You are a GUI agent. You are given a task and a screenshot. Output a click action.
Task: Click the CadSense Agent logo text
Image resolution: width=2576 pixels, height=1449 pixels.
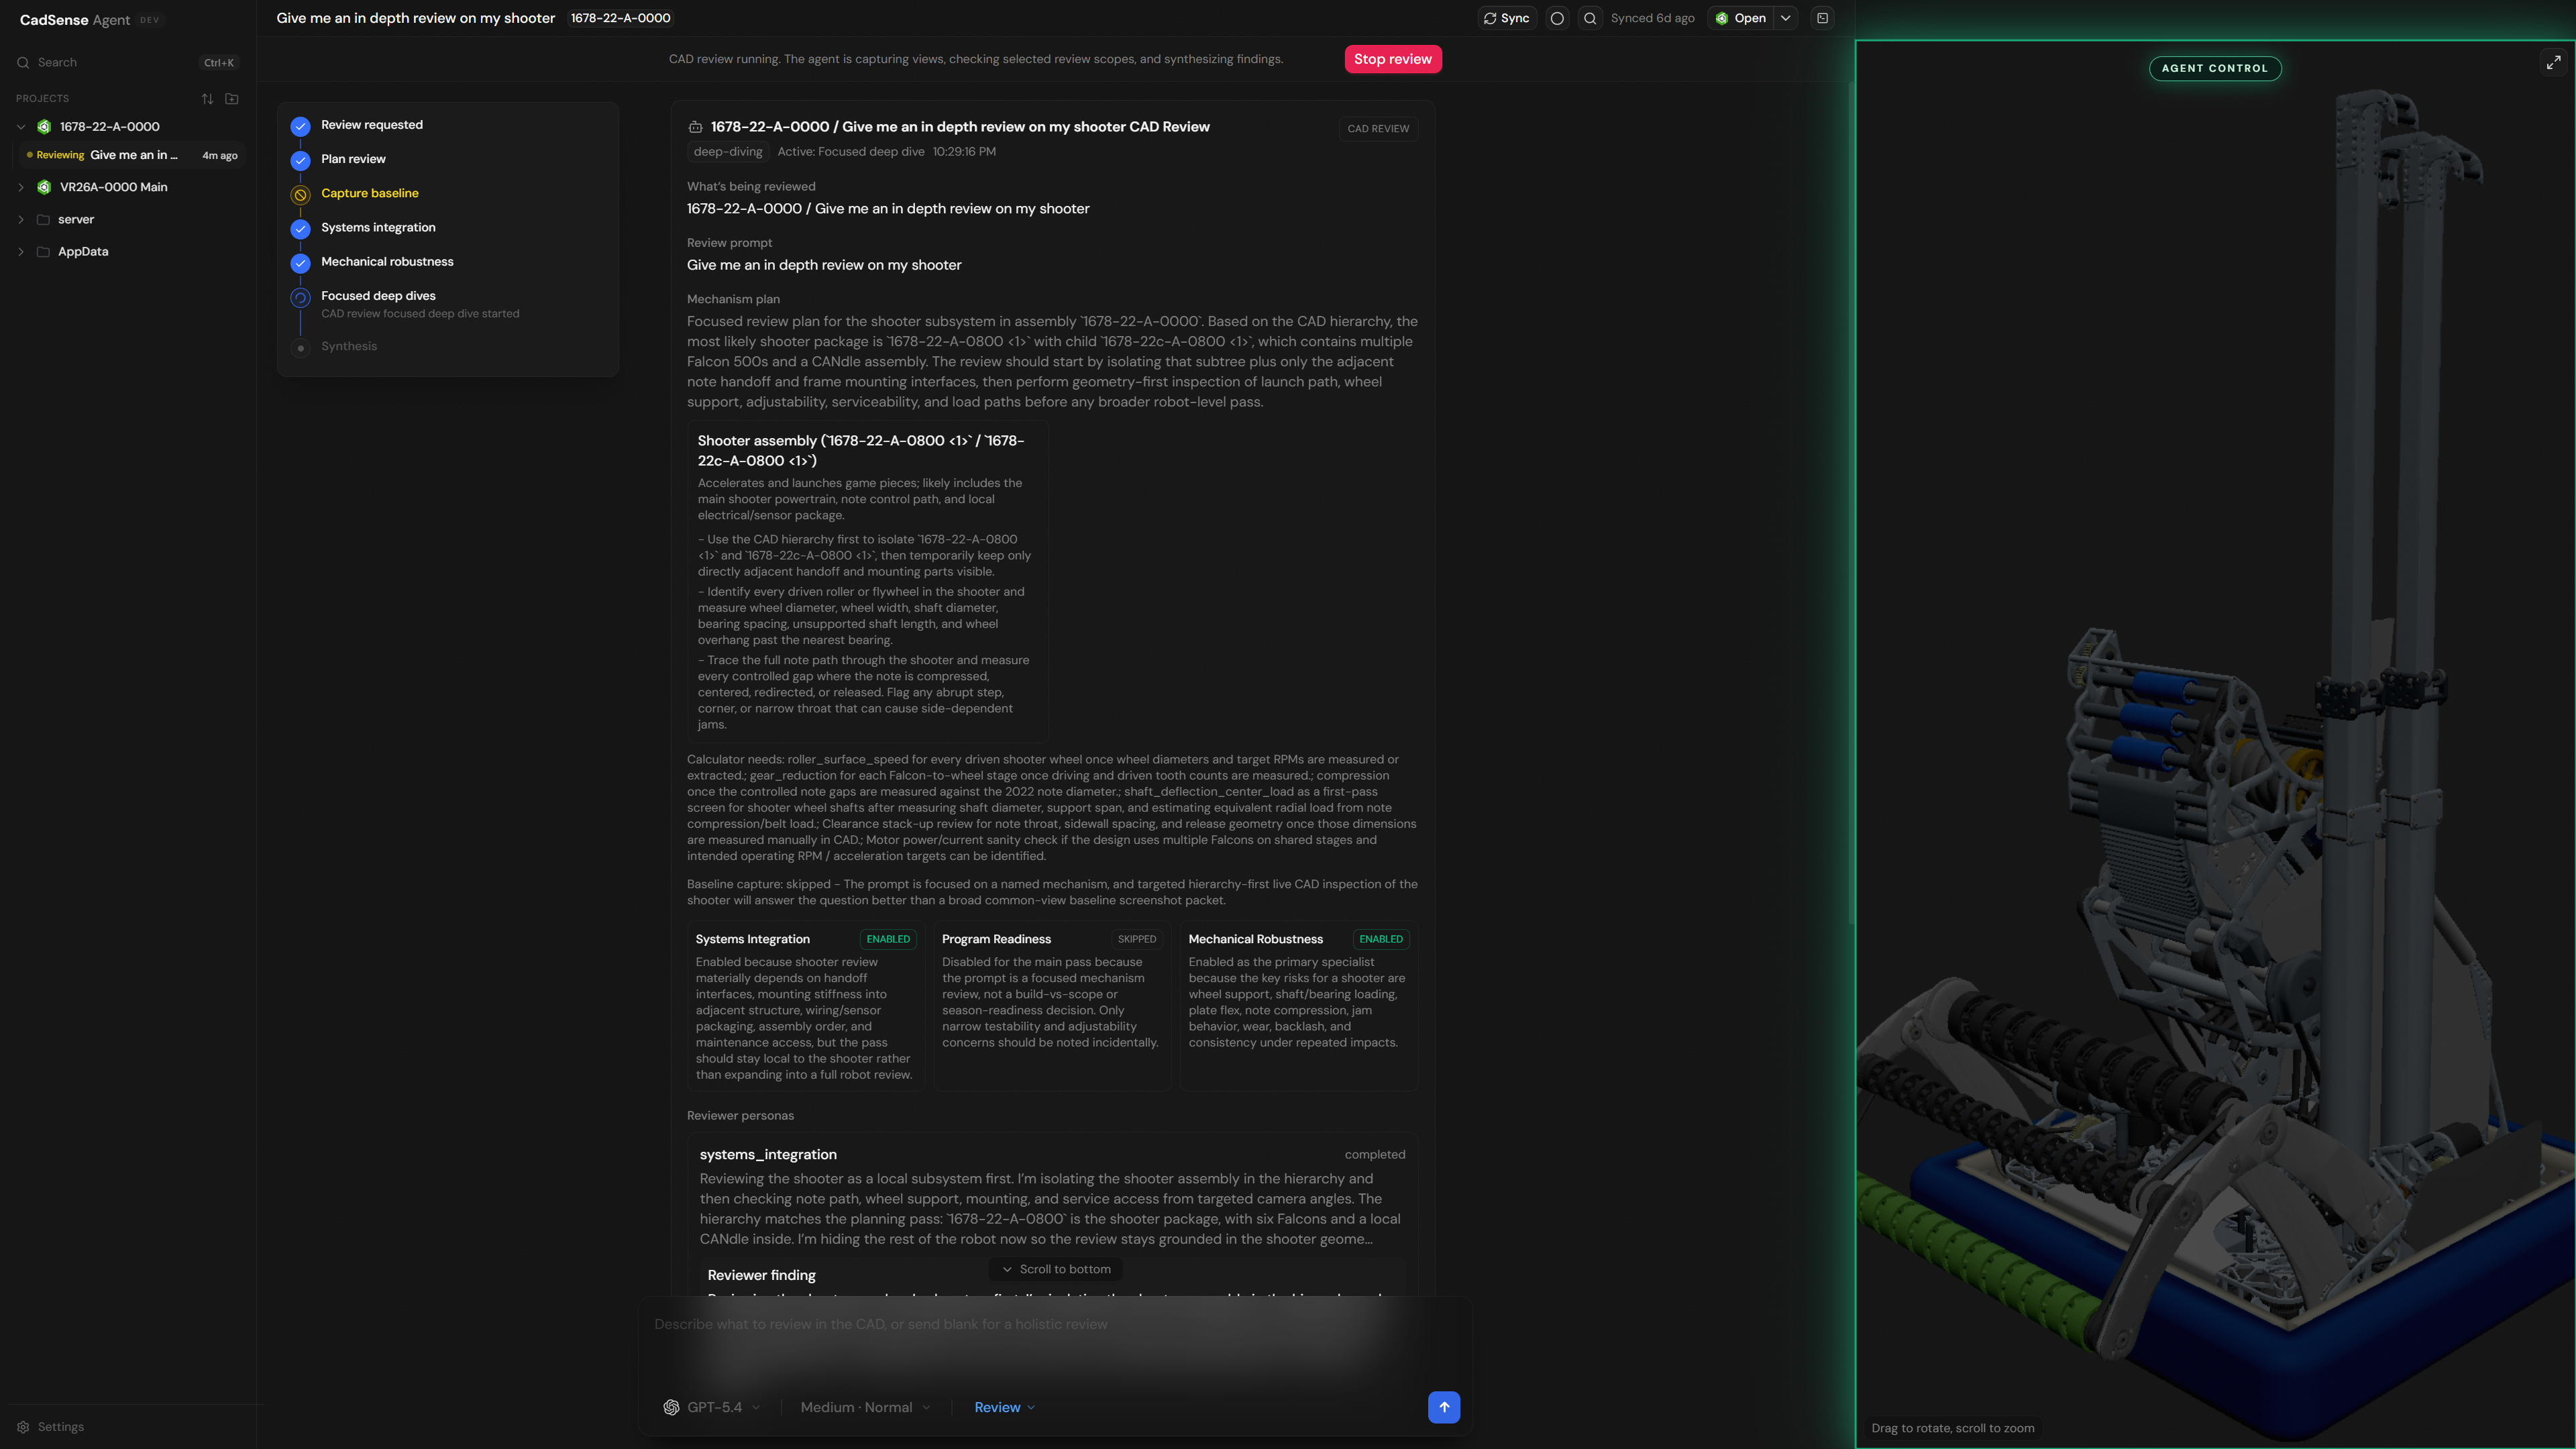74,20
